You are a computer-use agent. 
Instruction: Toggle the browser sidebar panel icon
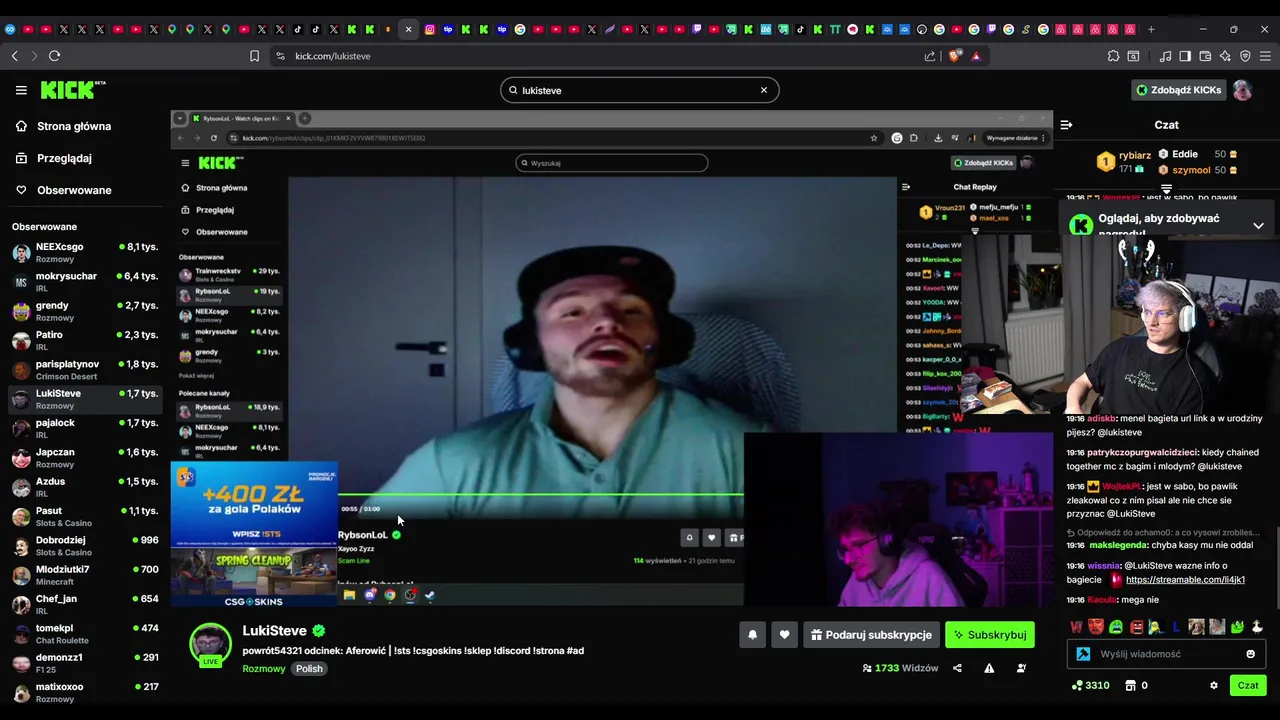coord(1185,56)
